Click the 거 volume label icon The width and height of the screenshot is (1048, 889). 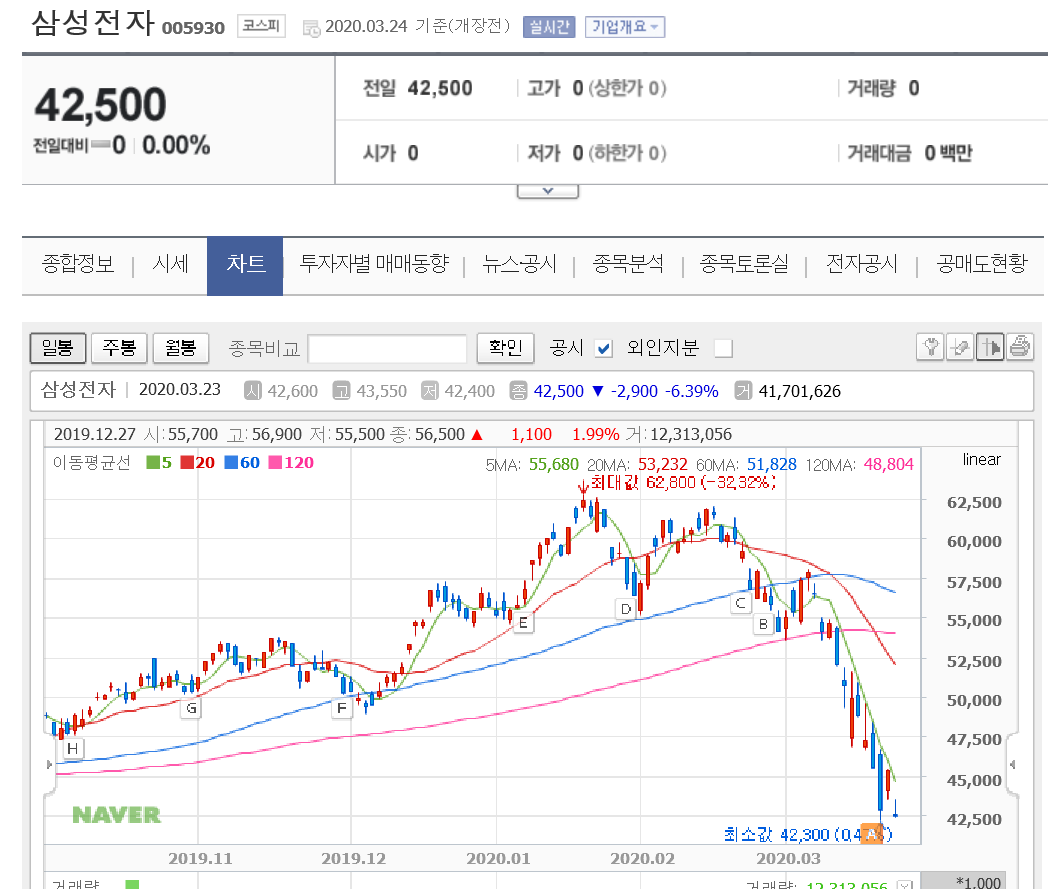point(743,391)
